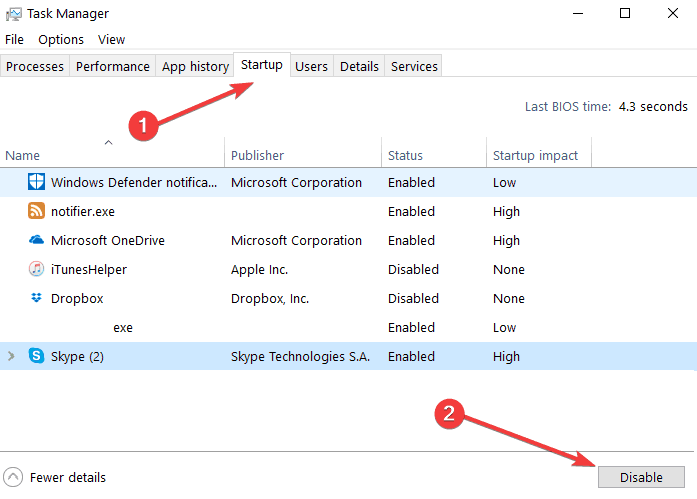
Task: Sort by Status column header
Action: [405, 155]
